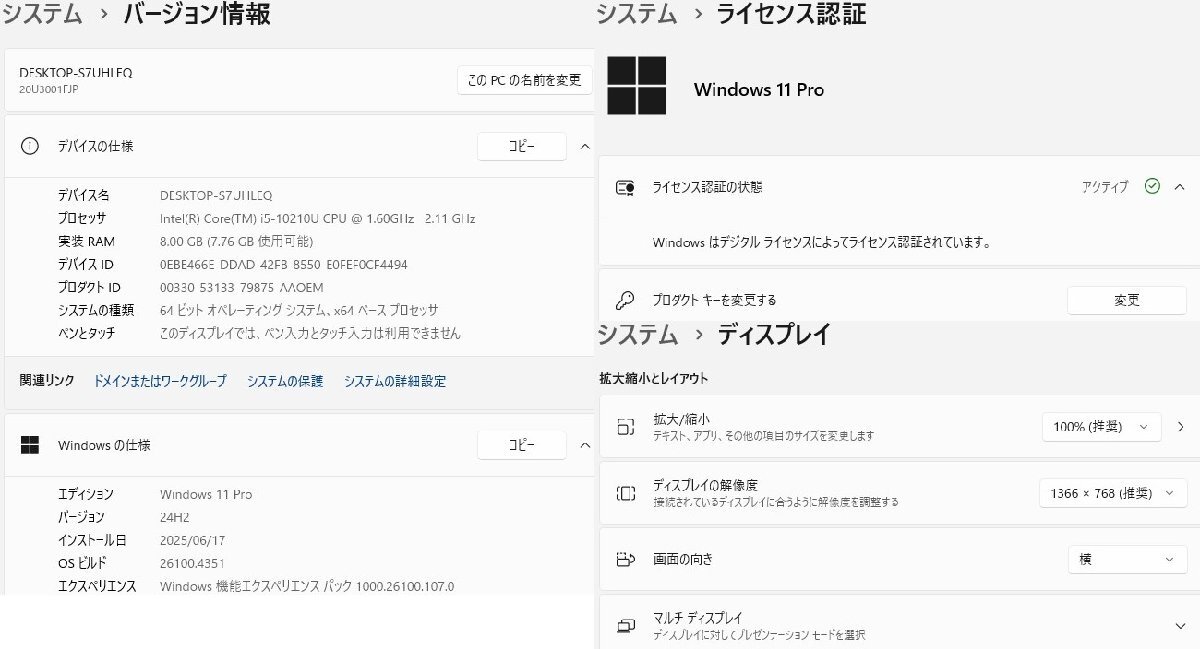Click the resolution icon beside ディスプレイの解像度
This screenshot has height=649, width=1200.
(x=626, y=493)
